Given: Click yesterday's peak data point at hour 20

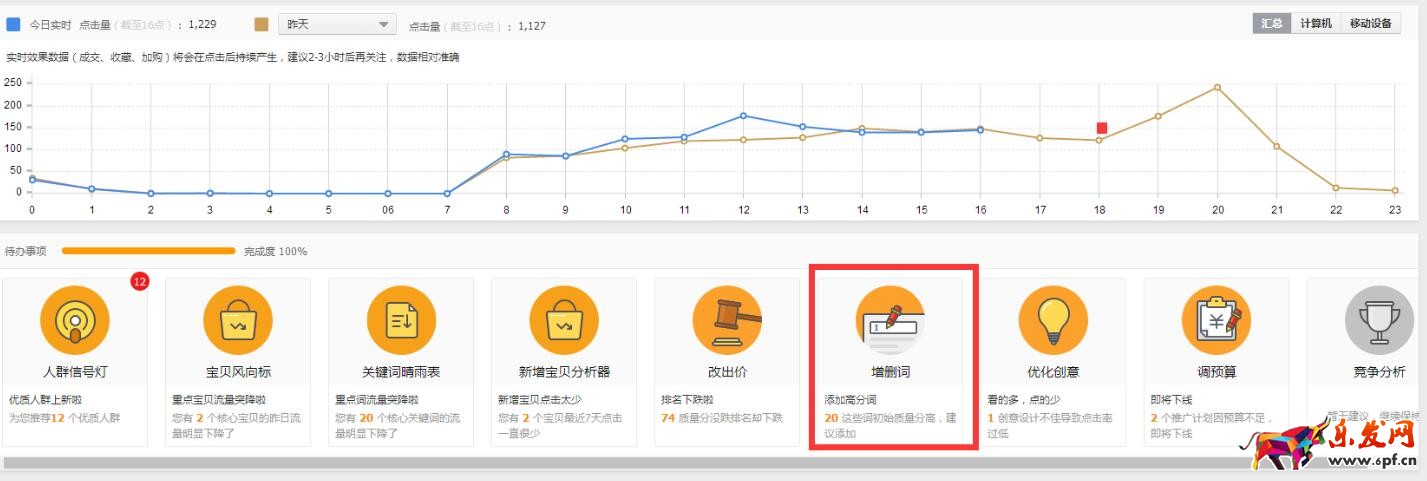Looking at the screenshot, I should click(x=1217, y=87).
